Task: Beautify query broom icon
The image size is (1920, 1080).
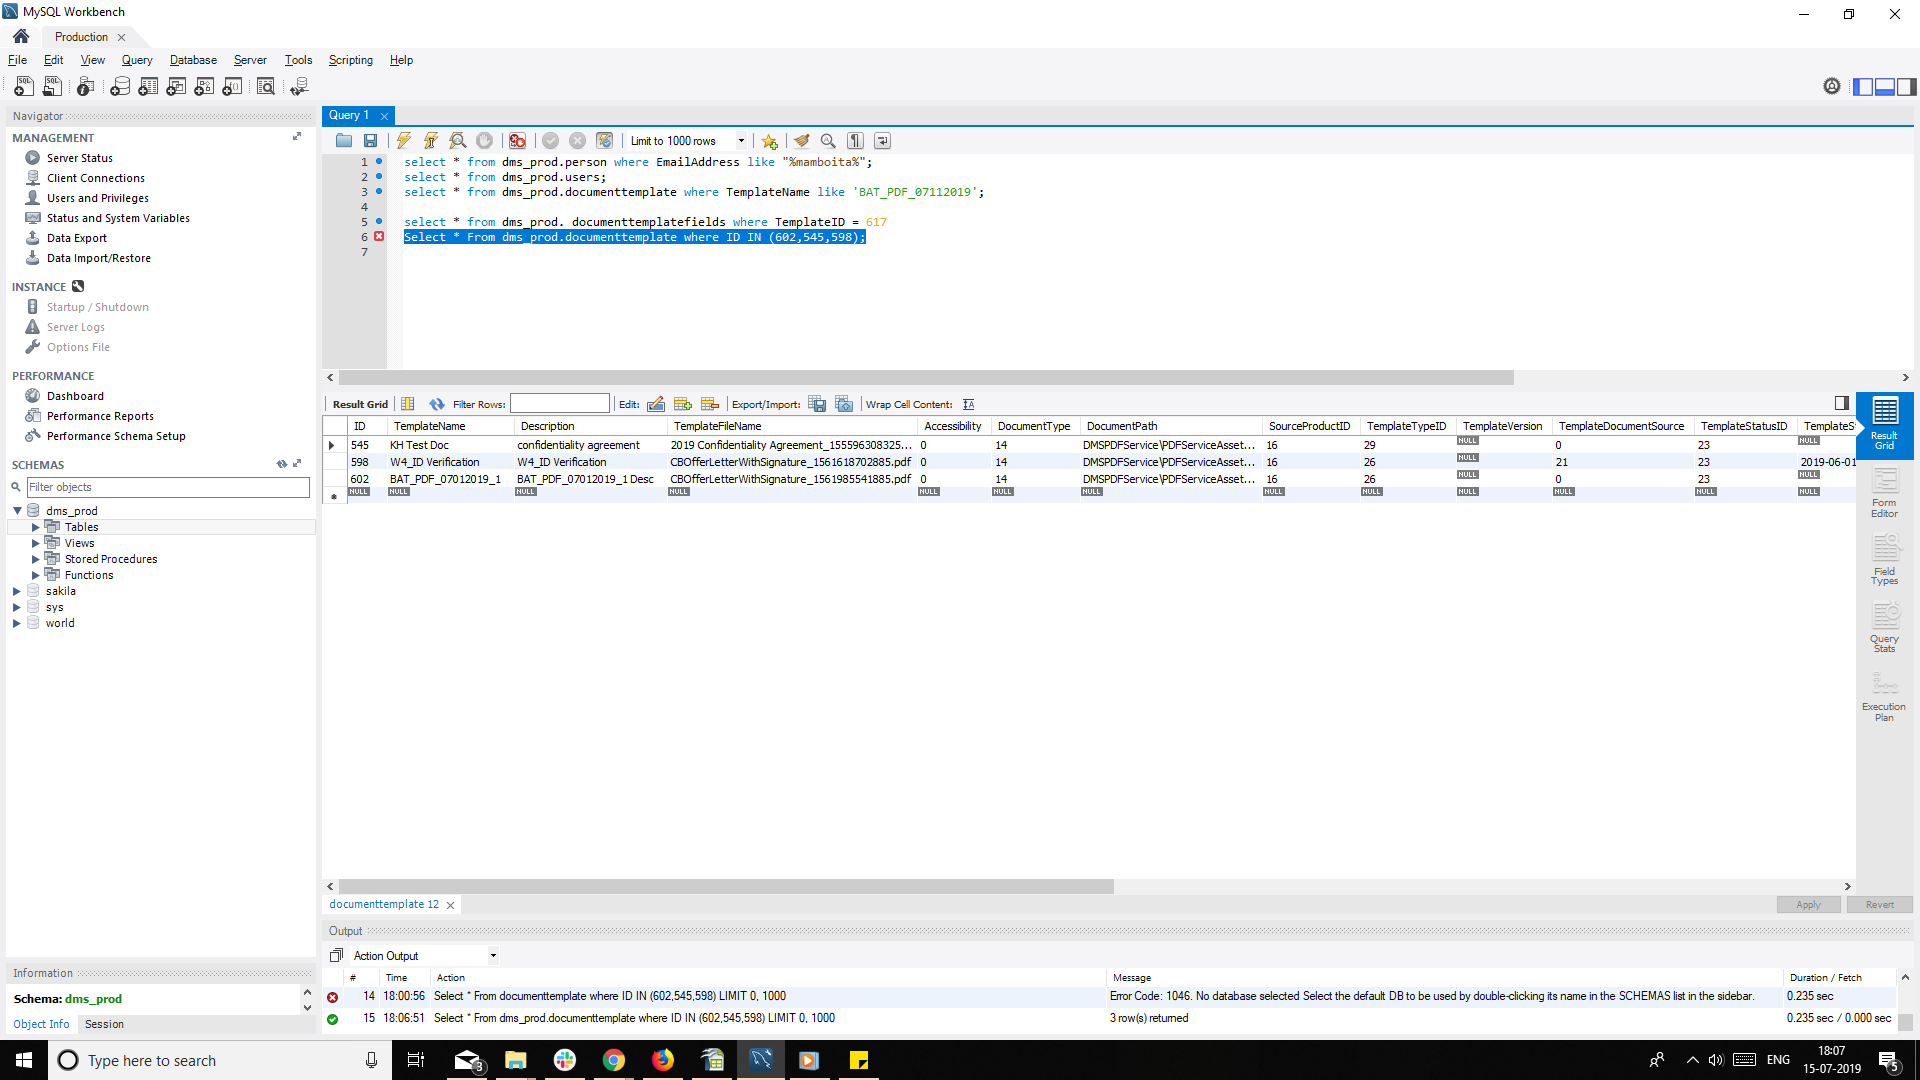Action: tap(802, 141)
